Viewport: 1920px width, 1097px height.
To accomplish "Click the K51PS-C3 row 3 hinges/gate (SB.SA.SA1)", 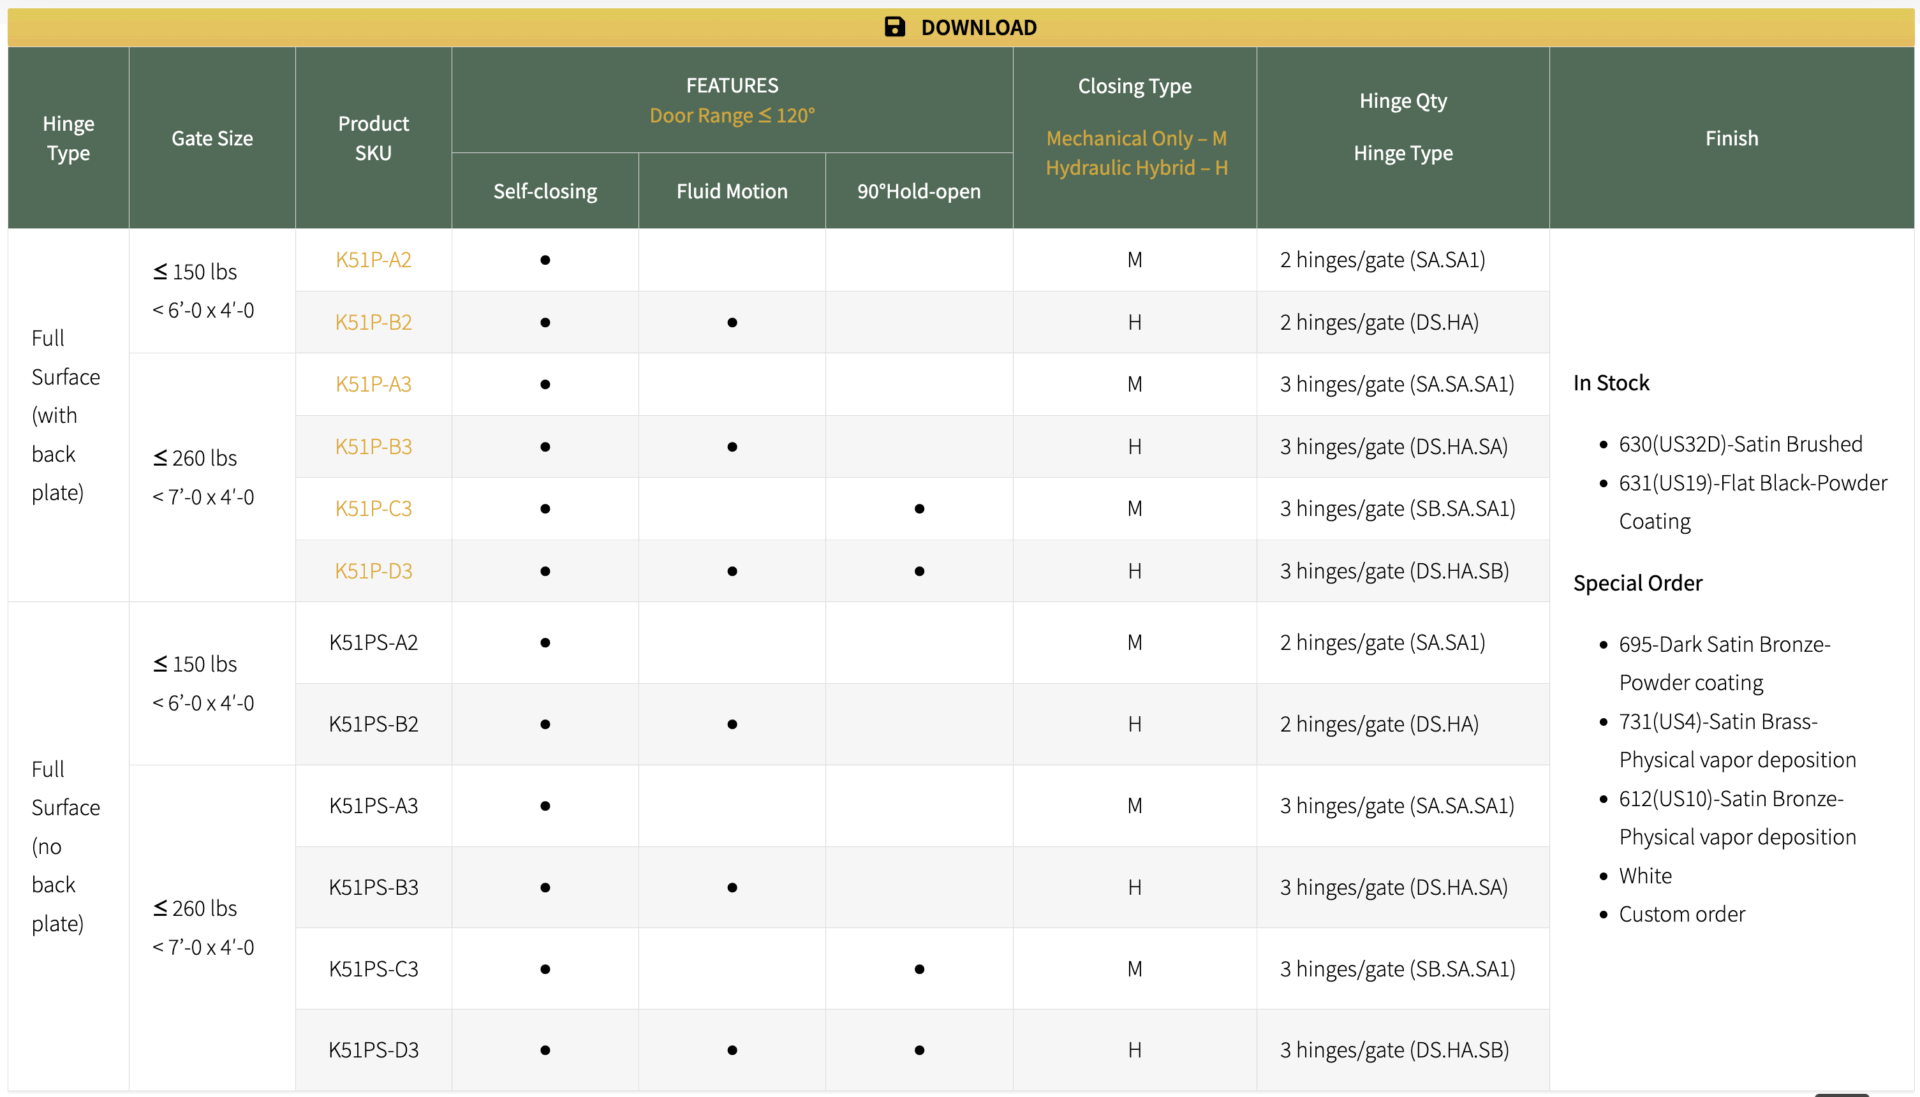I will (x=1398, y=969).
